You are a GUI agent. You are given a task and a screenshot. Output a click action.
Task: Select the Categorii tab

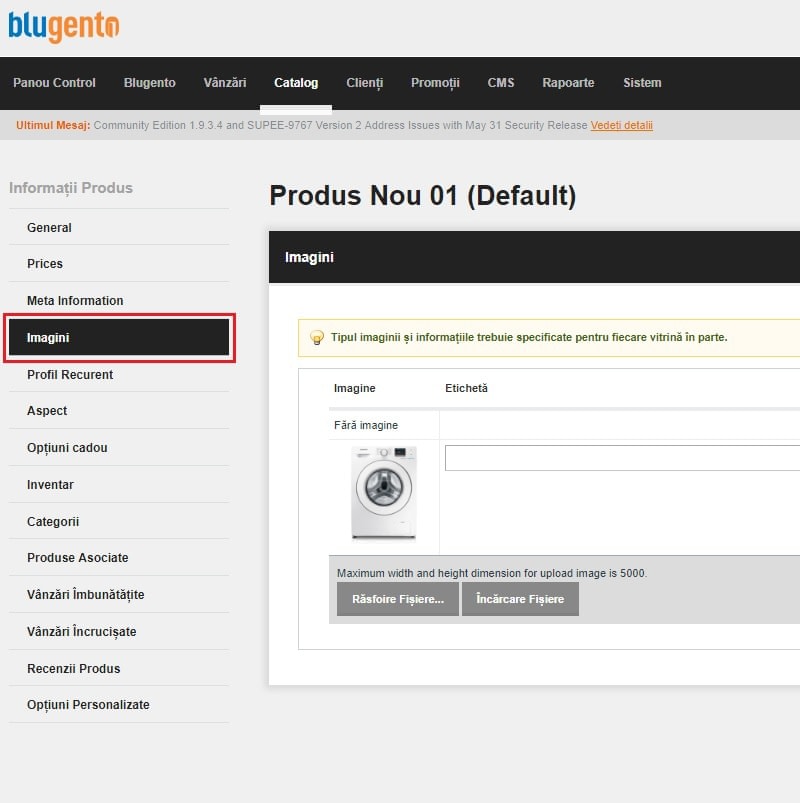click(119, 521)
